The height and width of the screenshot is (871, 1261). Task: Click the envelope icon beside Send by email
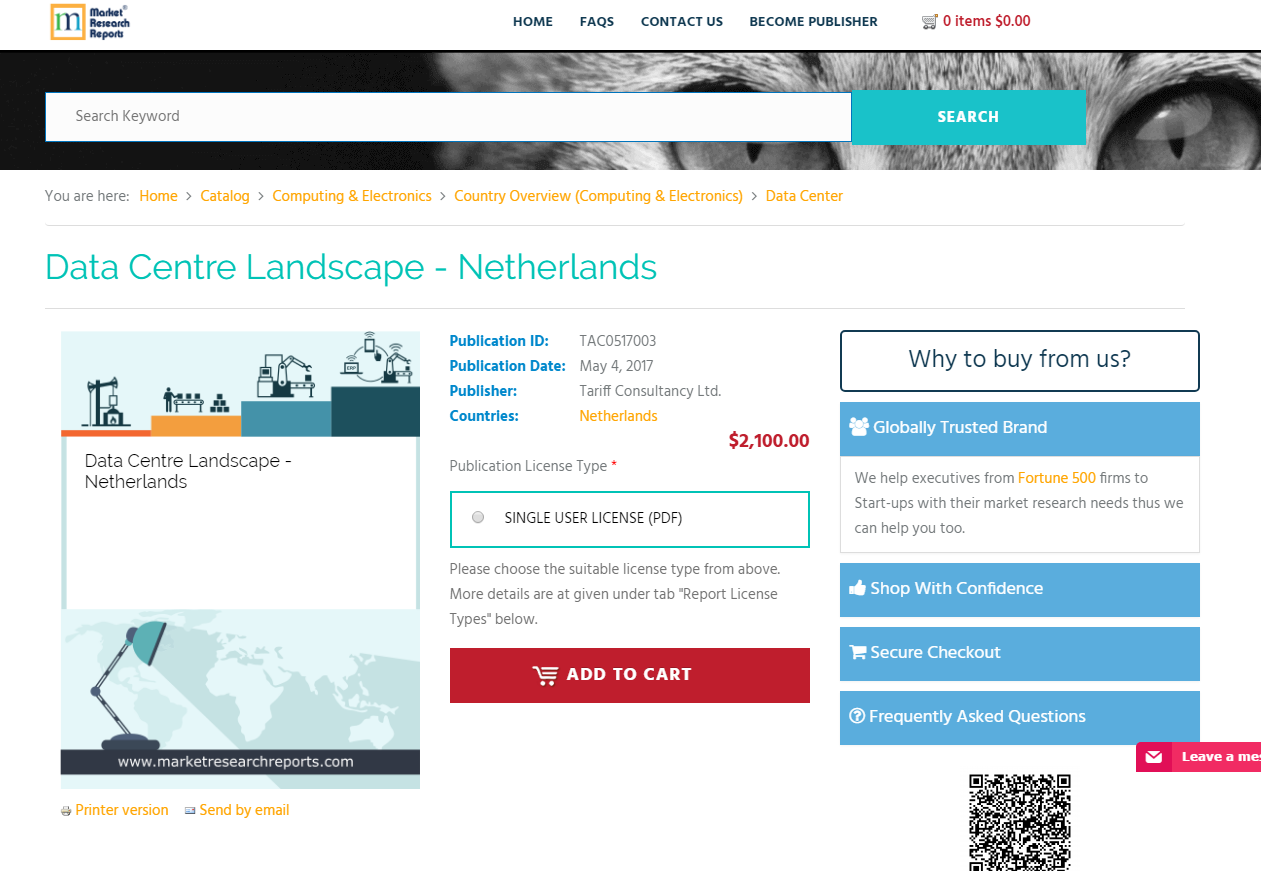[190, 811]
